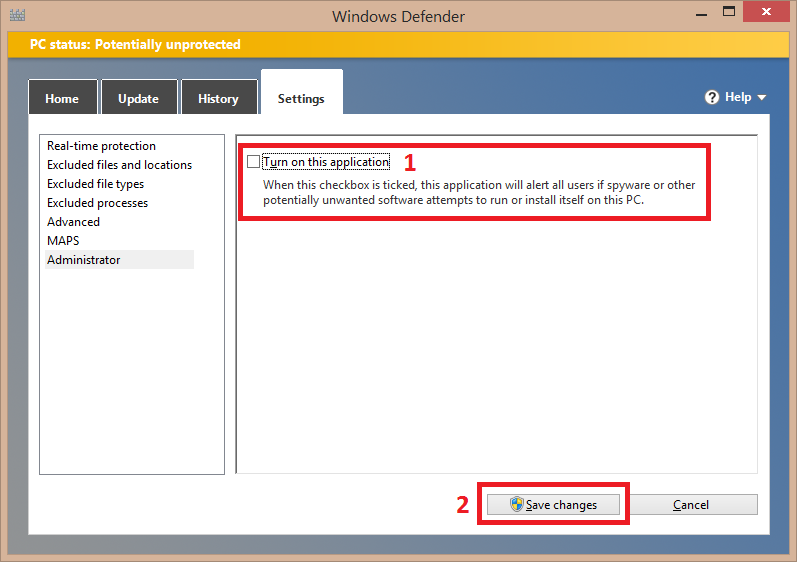Image resolution: width=797 pixels, height=562 pixels.
Task: Close the Windows Defender window
Action: pyautogui.click(x=767, y=12)
